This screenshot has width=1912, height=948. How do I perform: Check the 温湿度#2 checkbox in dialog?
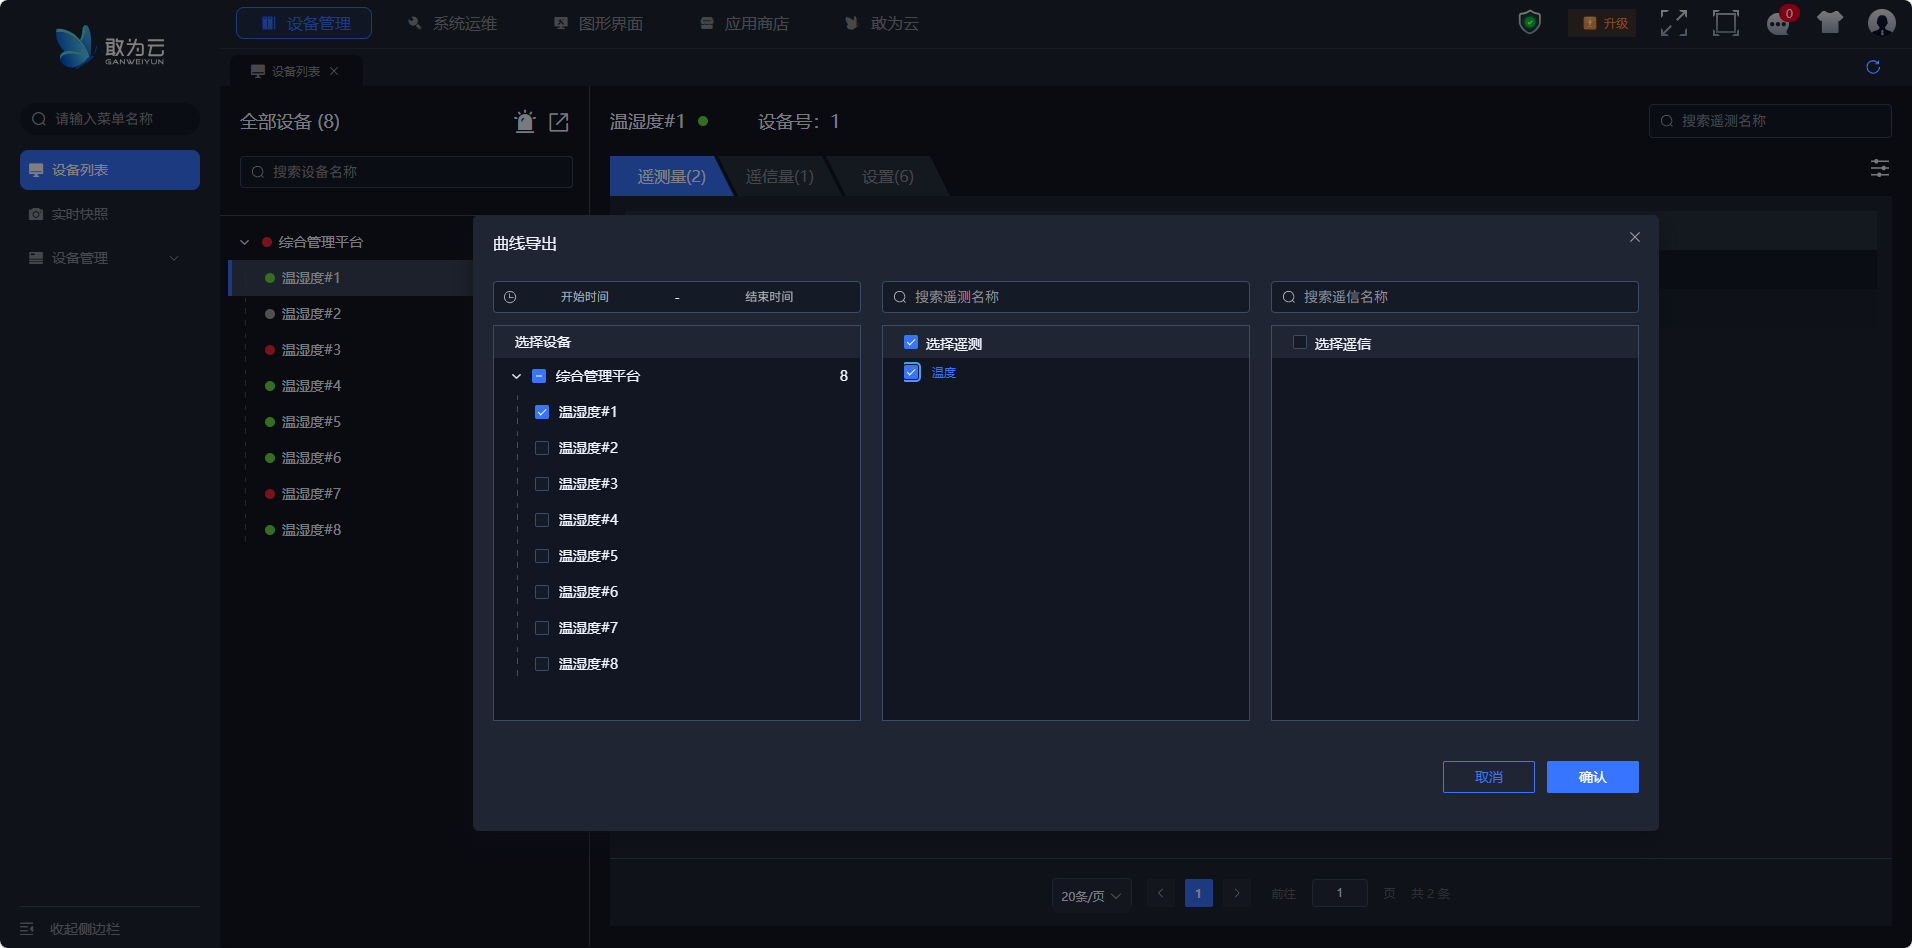click(x=542, y=448)
